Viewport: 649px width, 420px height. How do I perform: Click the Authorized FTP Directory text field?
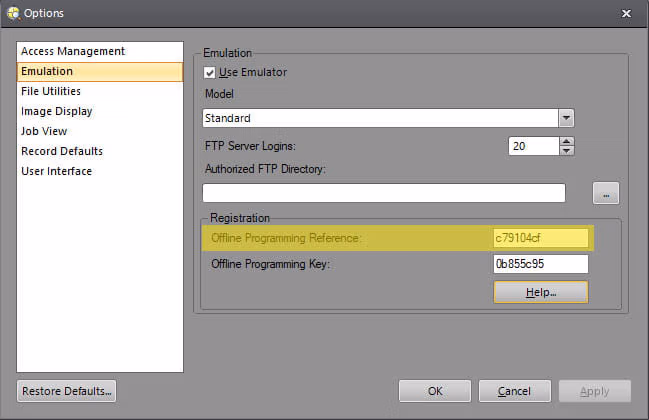384,193
